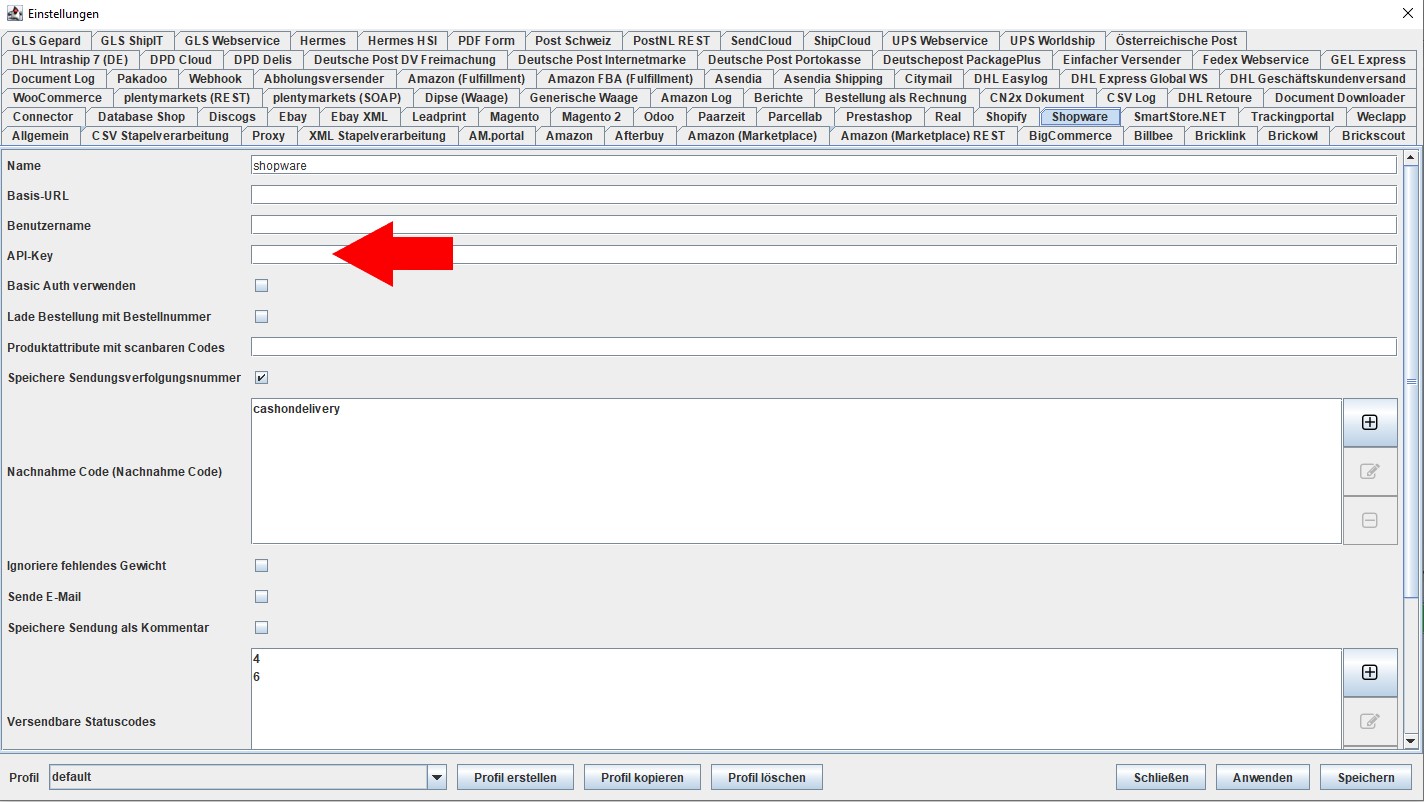Click Profil löschen button

(x=766, y=777)
